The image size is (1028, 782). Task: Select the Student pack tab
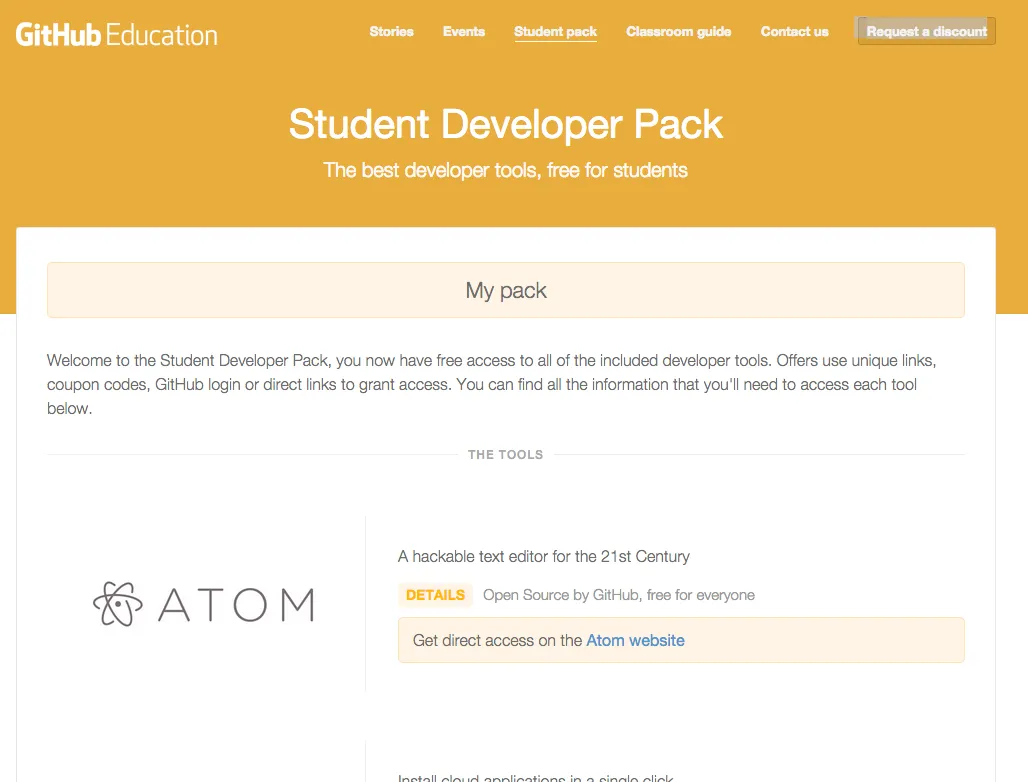click(x=555, y=31)
